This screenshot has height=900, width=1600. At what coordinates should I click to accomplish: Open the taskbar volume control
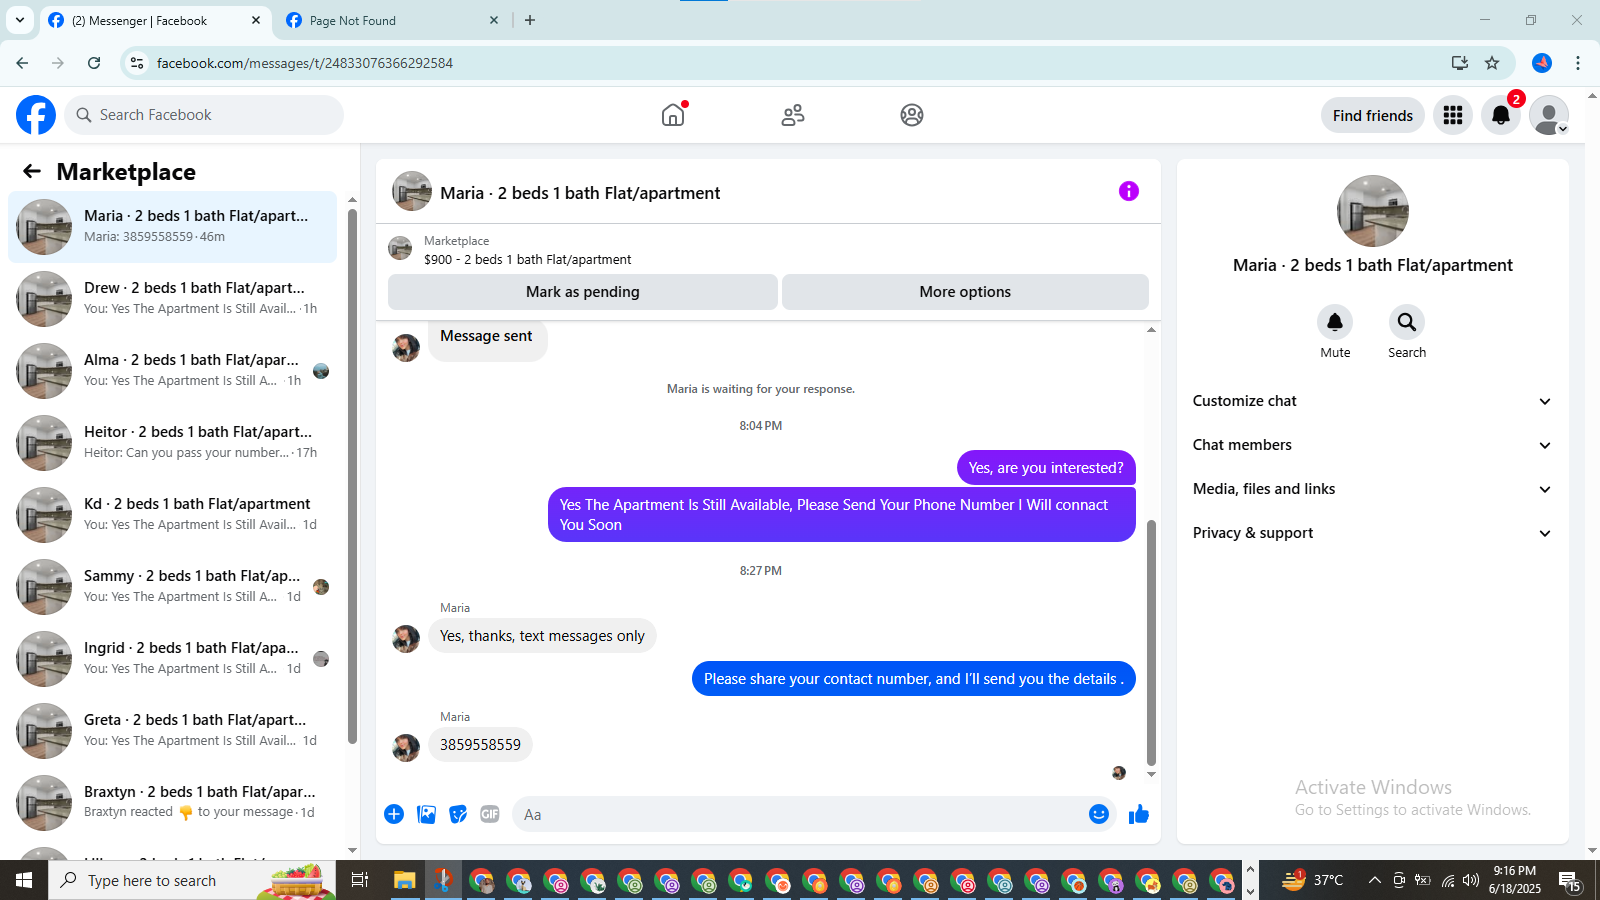[1470, 880]
